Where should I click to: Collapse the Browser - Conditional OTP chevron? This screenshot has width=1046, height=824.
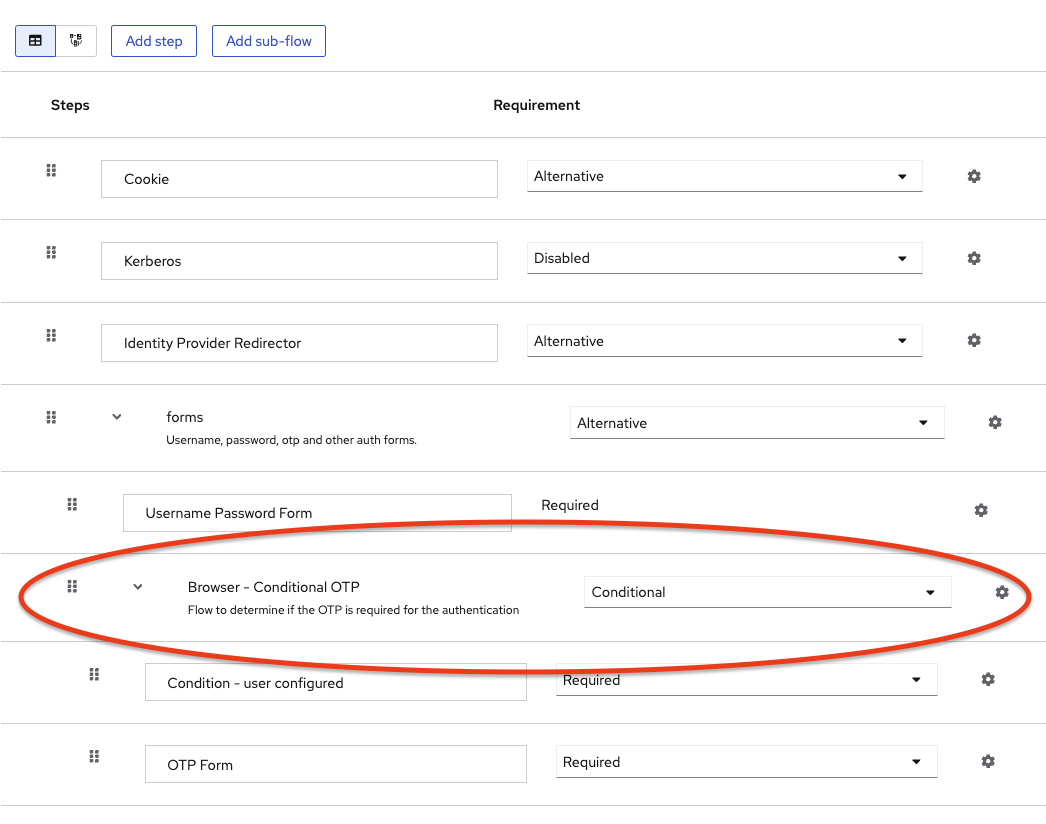point(138,587)
